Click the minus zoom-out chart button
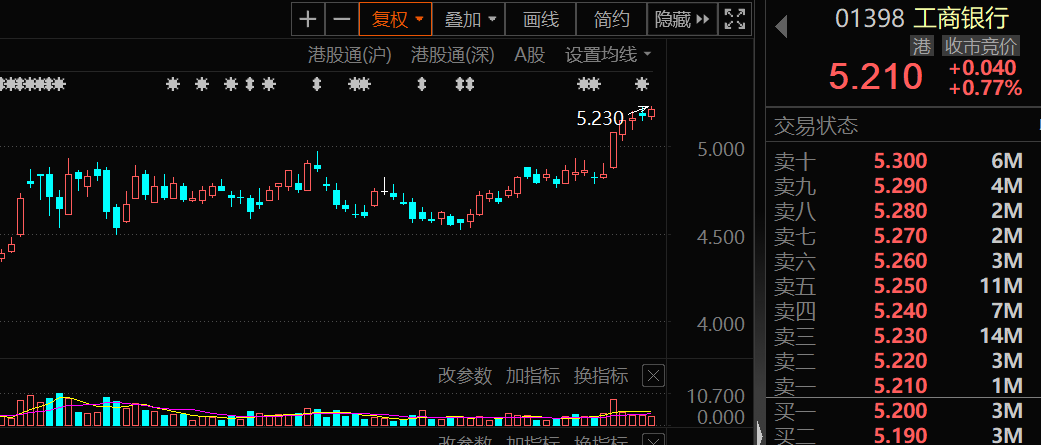This screenshot has height=445, width=1041. 342,18
